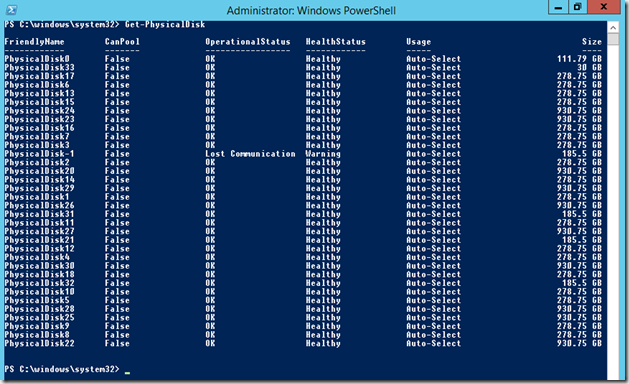This screenshot has height=384, width=629.
Task: Click the Size column header
Action: point(592,42)
